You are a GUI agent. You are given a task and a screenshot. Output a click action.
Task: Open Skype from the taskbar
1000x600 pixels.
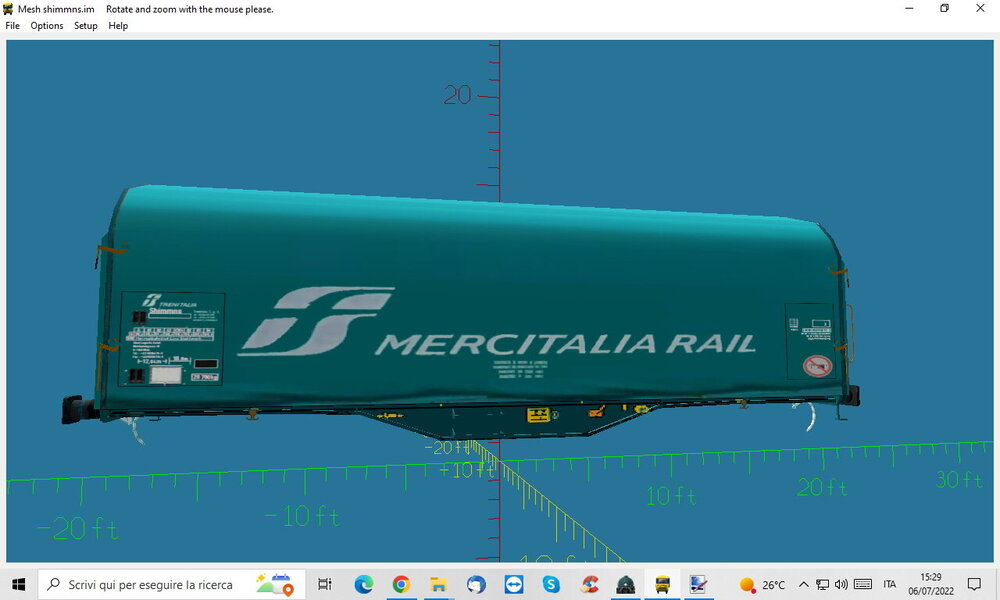(x=551, y=584)
